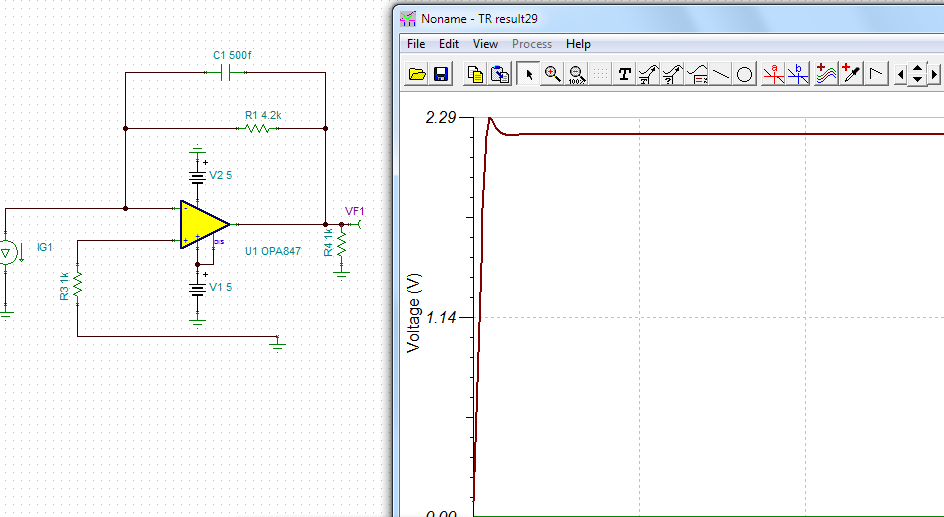Image resolution: width=944 pixels, height=517 pixels.
Task: Toggle the dotted grid display button
Action: tap(599, 74)
